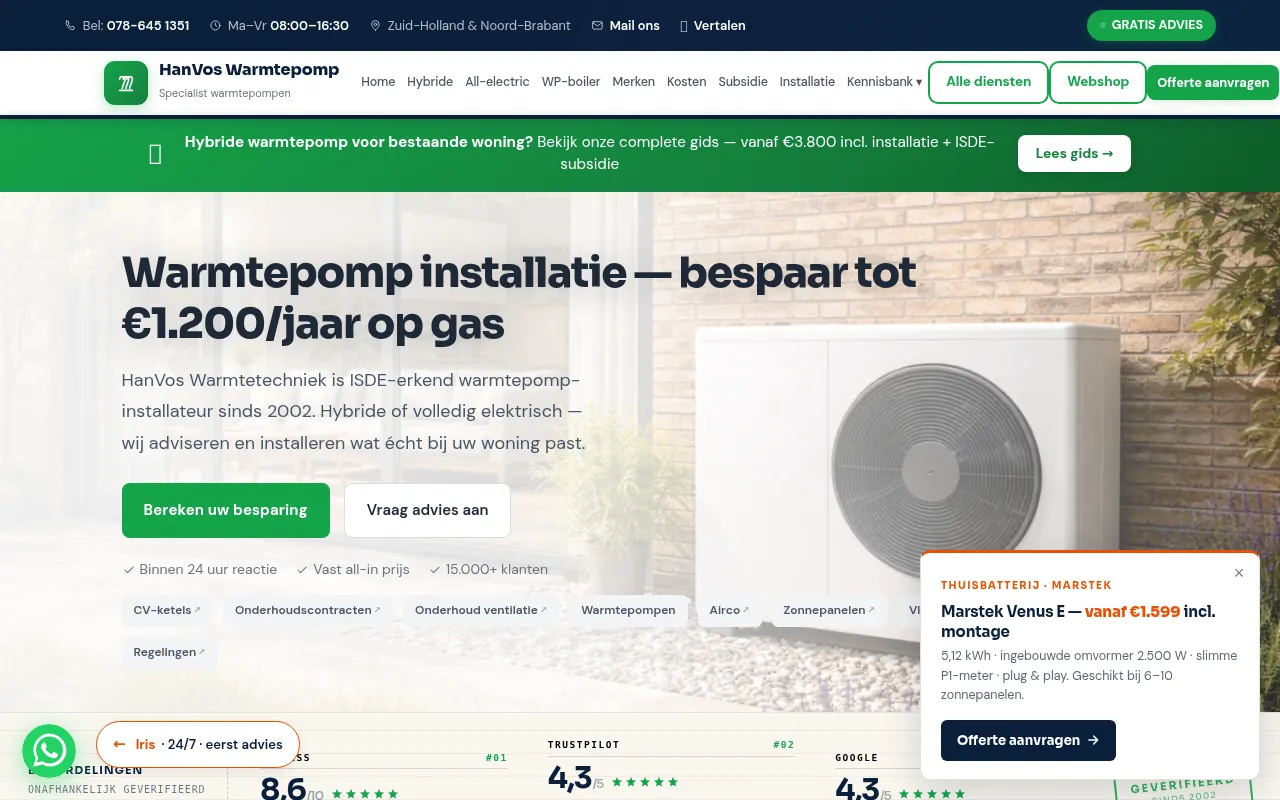Close the Marstek popup

coord(1239,573)
